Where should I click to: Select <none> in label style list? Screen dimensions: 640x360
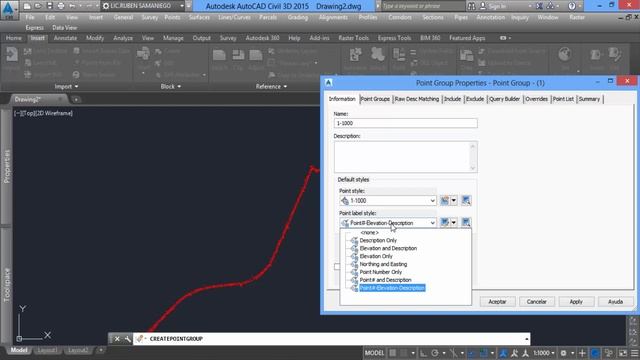click(x=369, y=232)
